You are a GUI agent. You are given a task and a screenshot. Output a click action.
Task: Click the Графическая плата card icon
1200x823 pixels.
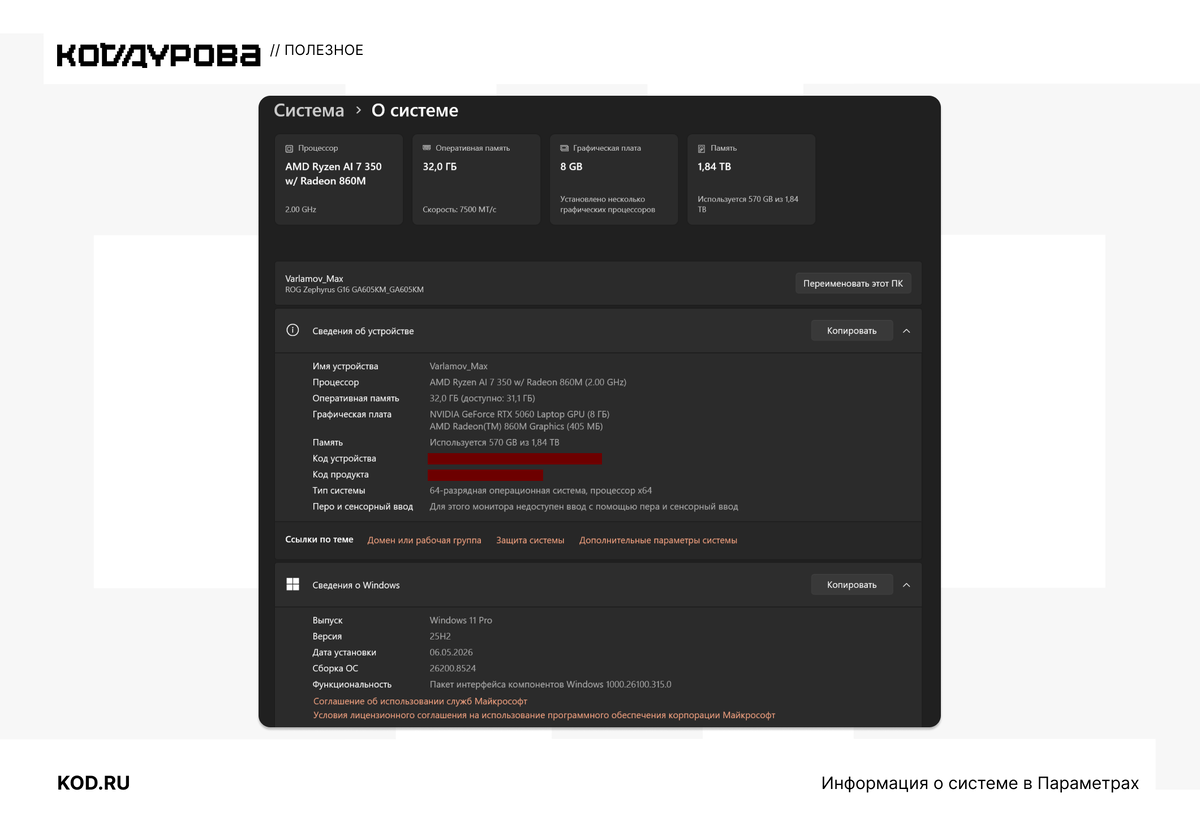tap(565, 148)
